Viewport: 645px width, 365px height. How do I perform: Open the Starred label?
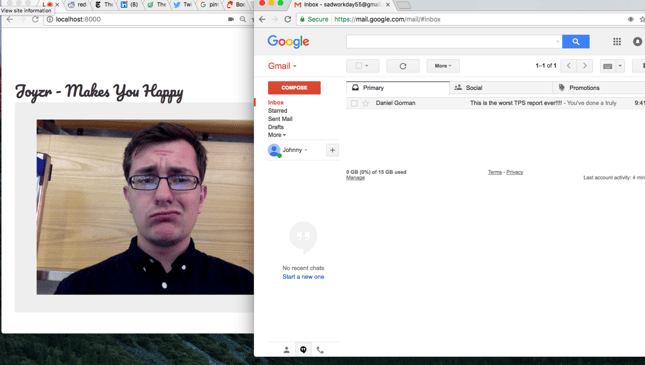(x=277, y=111)
